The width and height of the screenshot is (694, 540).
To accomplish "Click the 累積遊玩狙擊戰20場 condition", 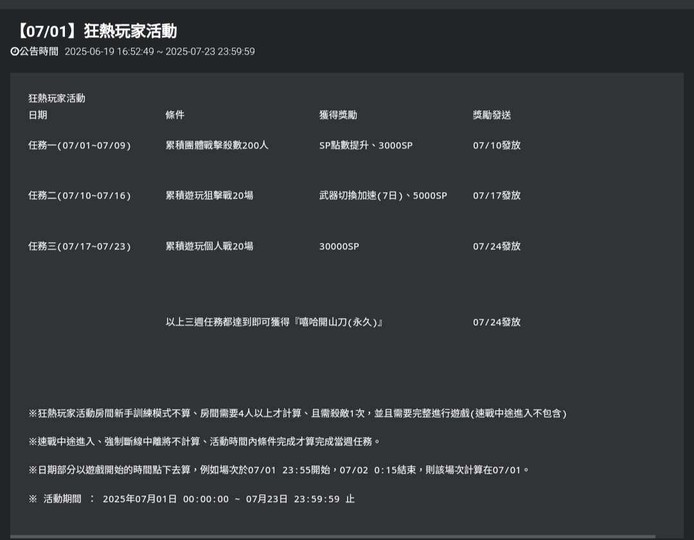I will click(x=209, y=196).
